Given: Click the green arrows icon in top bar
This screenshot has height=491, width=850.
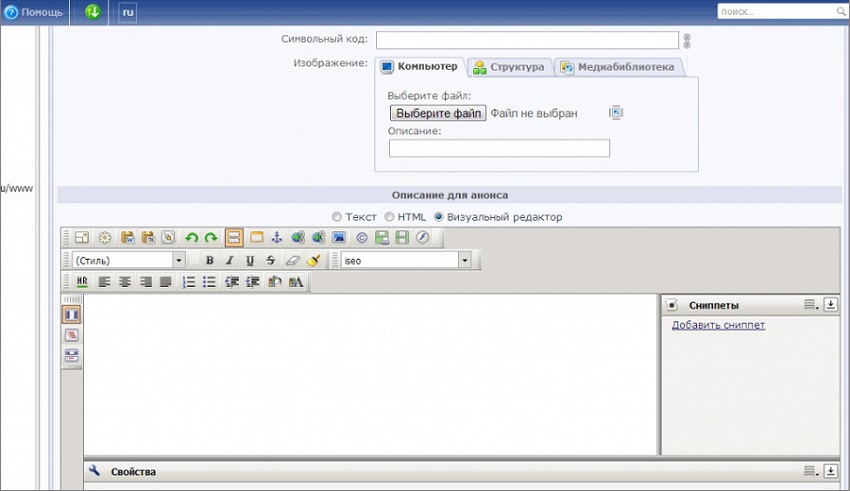Looking at the screenshot, I should (x=93, y=12).
